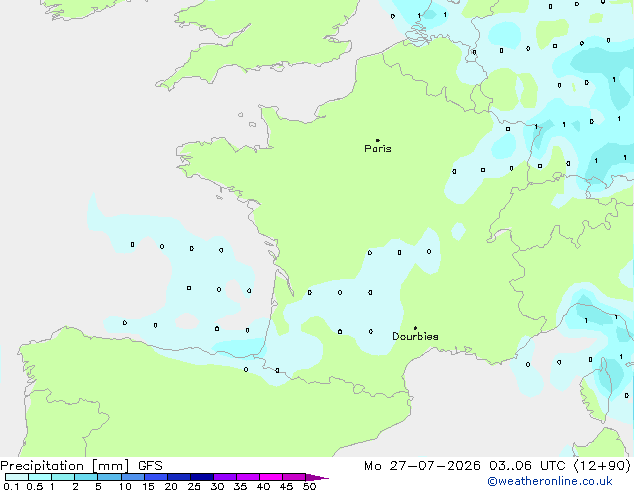
Task: Pick the blue legend swatch between 10 and 15
Action: point(133,477)
